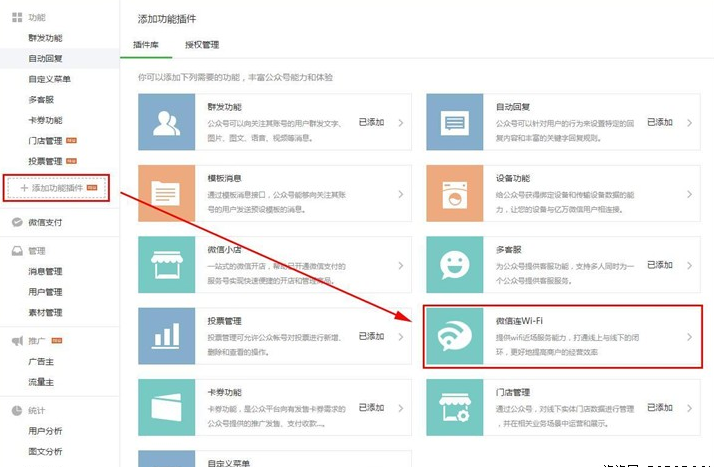714x467 pixels.
Task: Open 素材管理 in the sidebar
Action: [x=46, y=312]
